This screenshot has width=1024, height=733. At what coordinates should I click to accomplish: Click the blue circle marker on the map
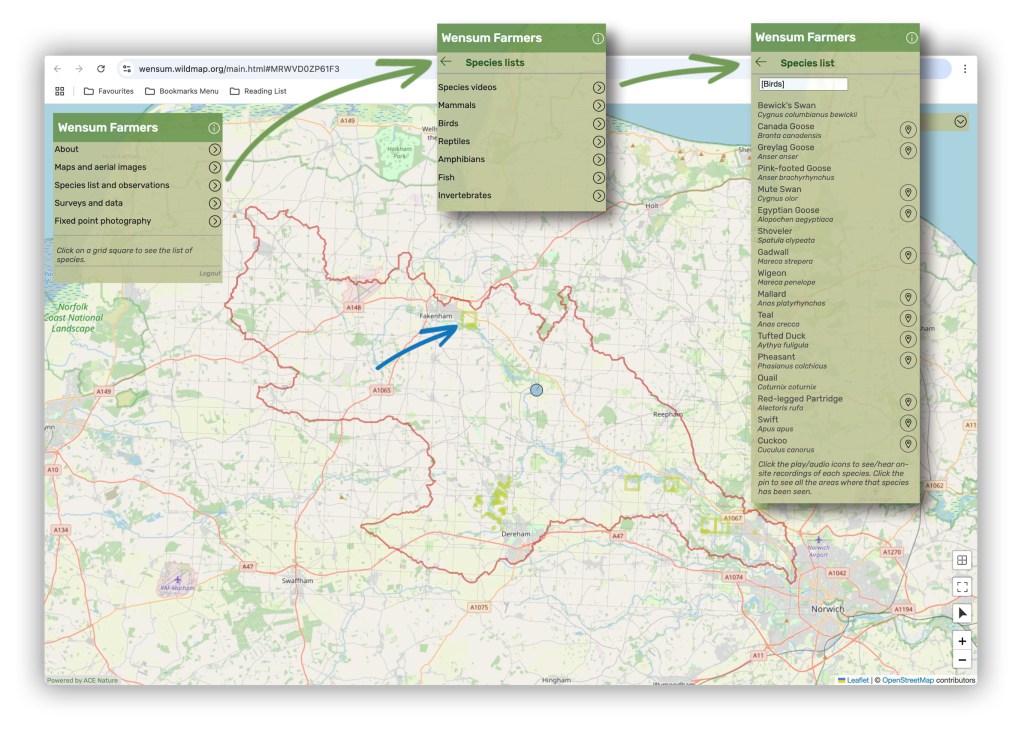(537, 390)
